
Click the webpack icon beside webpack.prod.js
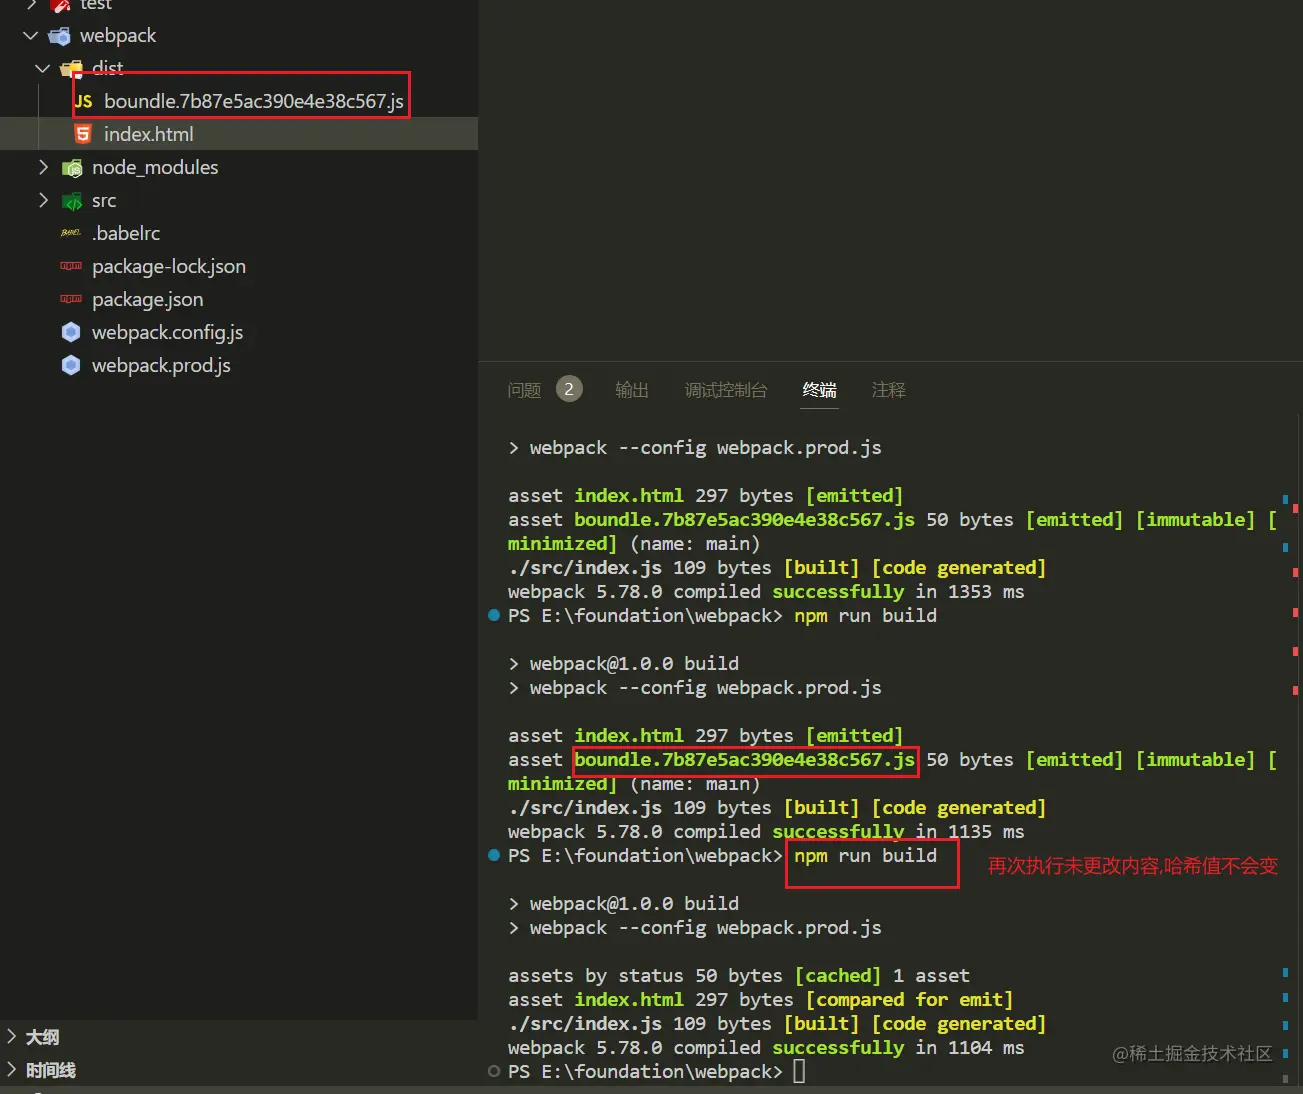(71, 365)
